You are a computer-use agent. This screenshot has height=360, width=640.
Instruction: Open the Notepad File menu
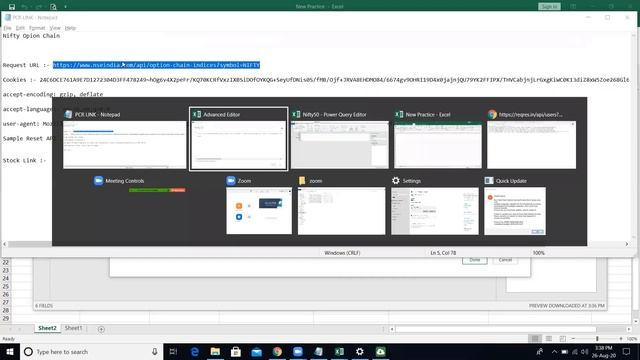[x=7, y=28]
